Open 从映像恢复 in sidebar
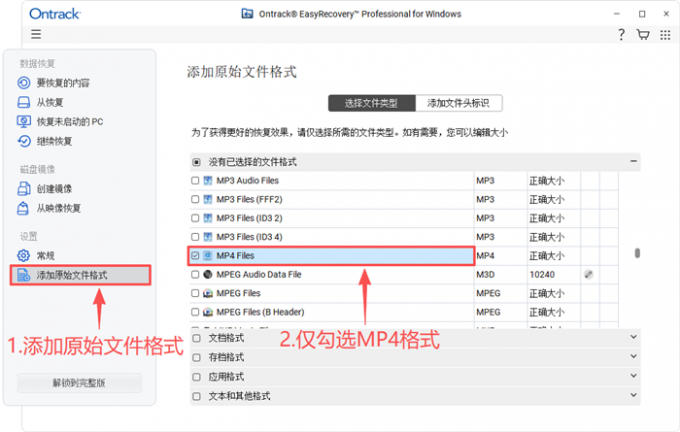The image size is (680, 432). coord(59,208)
